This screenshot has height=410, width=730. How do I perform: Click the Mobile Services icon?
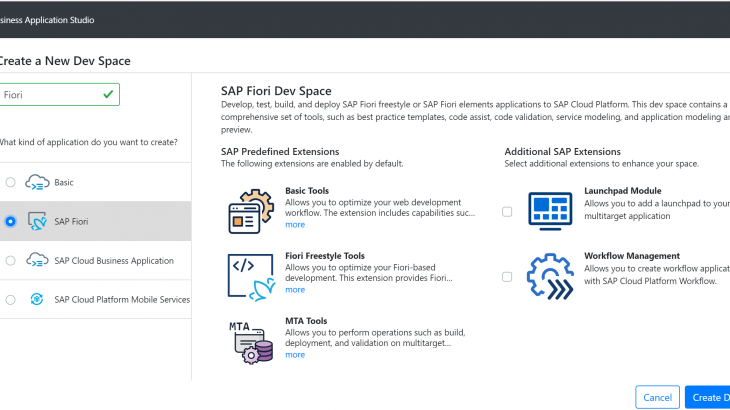(x=37, y=299)
